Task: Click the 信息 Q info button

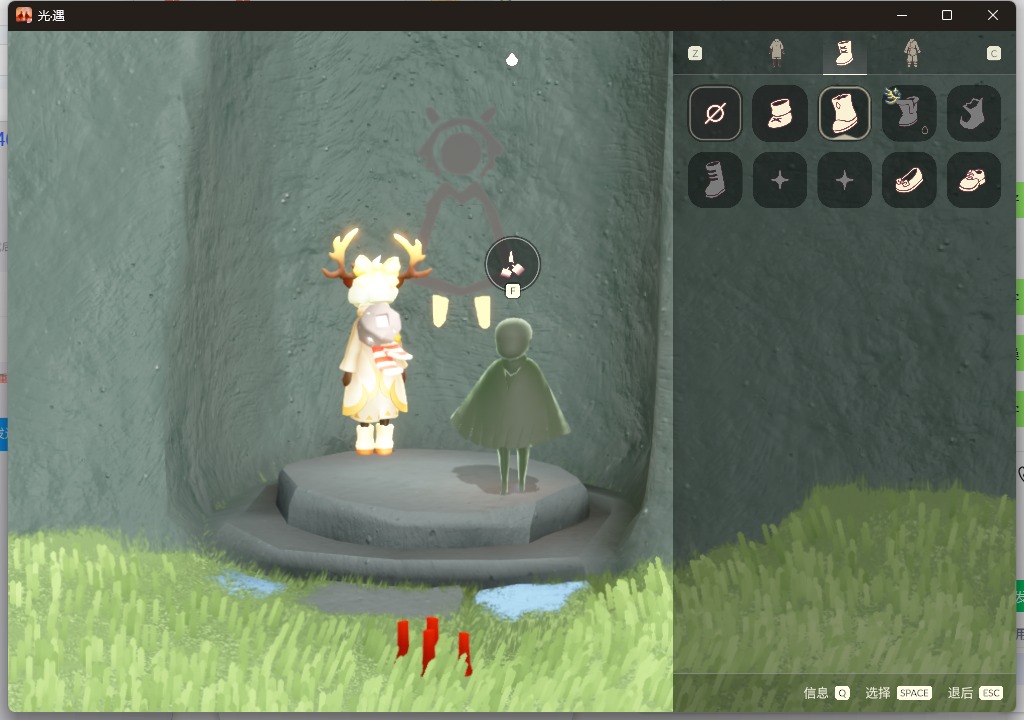Action: click(x=826, y=693)
